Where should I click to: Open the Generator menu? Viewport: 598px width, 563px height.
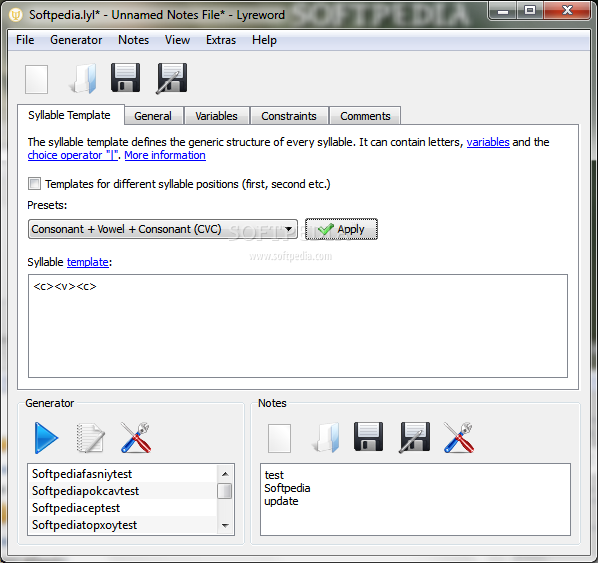coord(76,40)
